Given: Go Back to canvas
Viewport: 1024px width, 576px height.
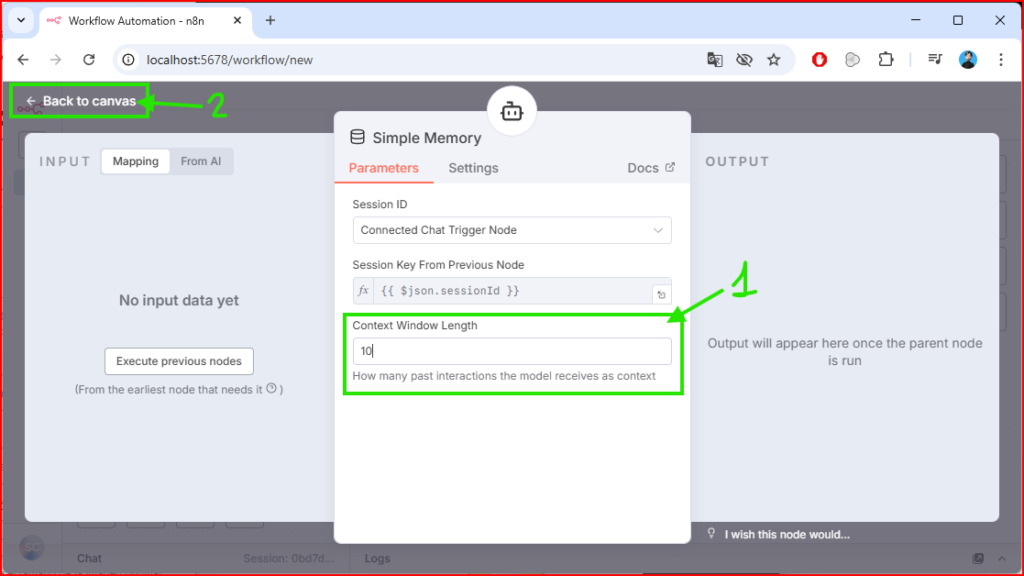Looking at the screenshot, I should point(81,101).
